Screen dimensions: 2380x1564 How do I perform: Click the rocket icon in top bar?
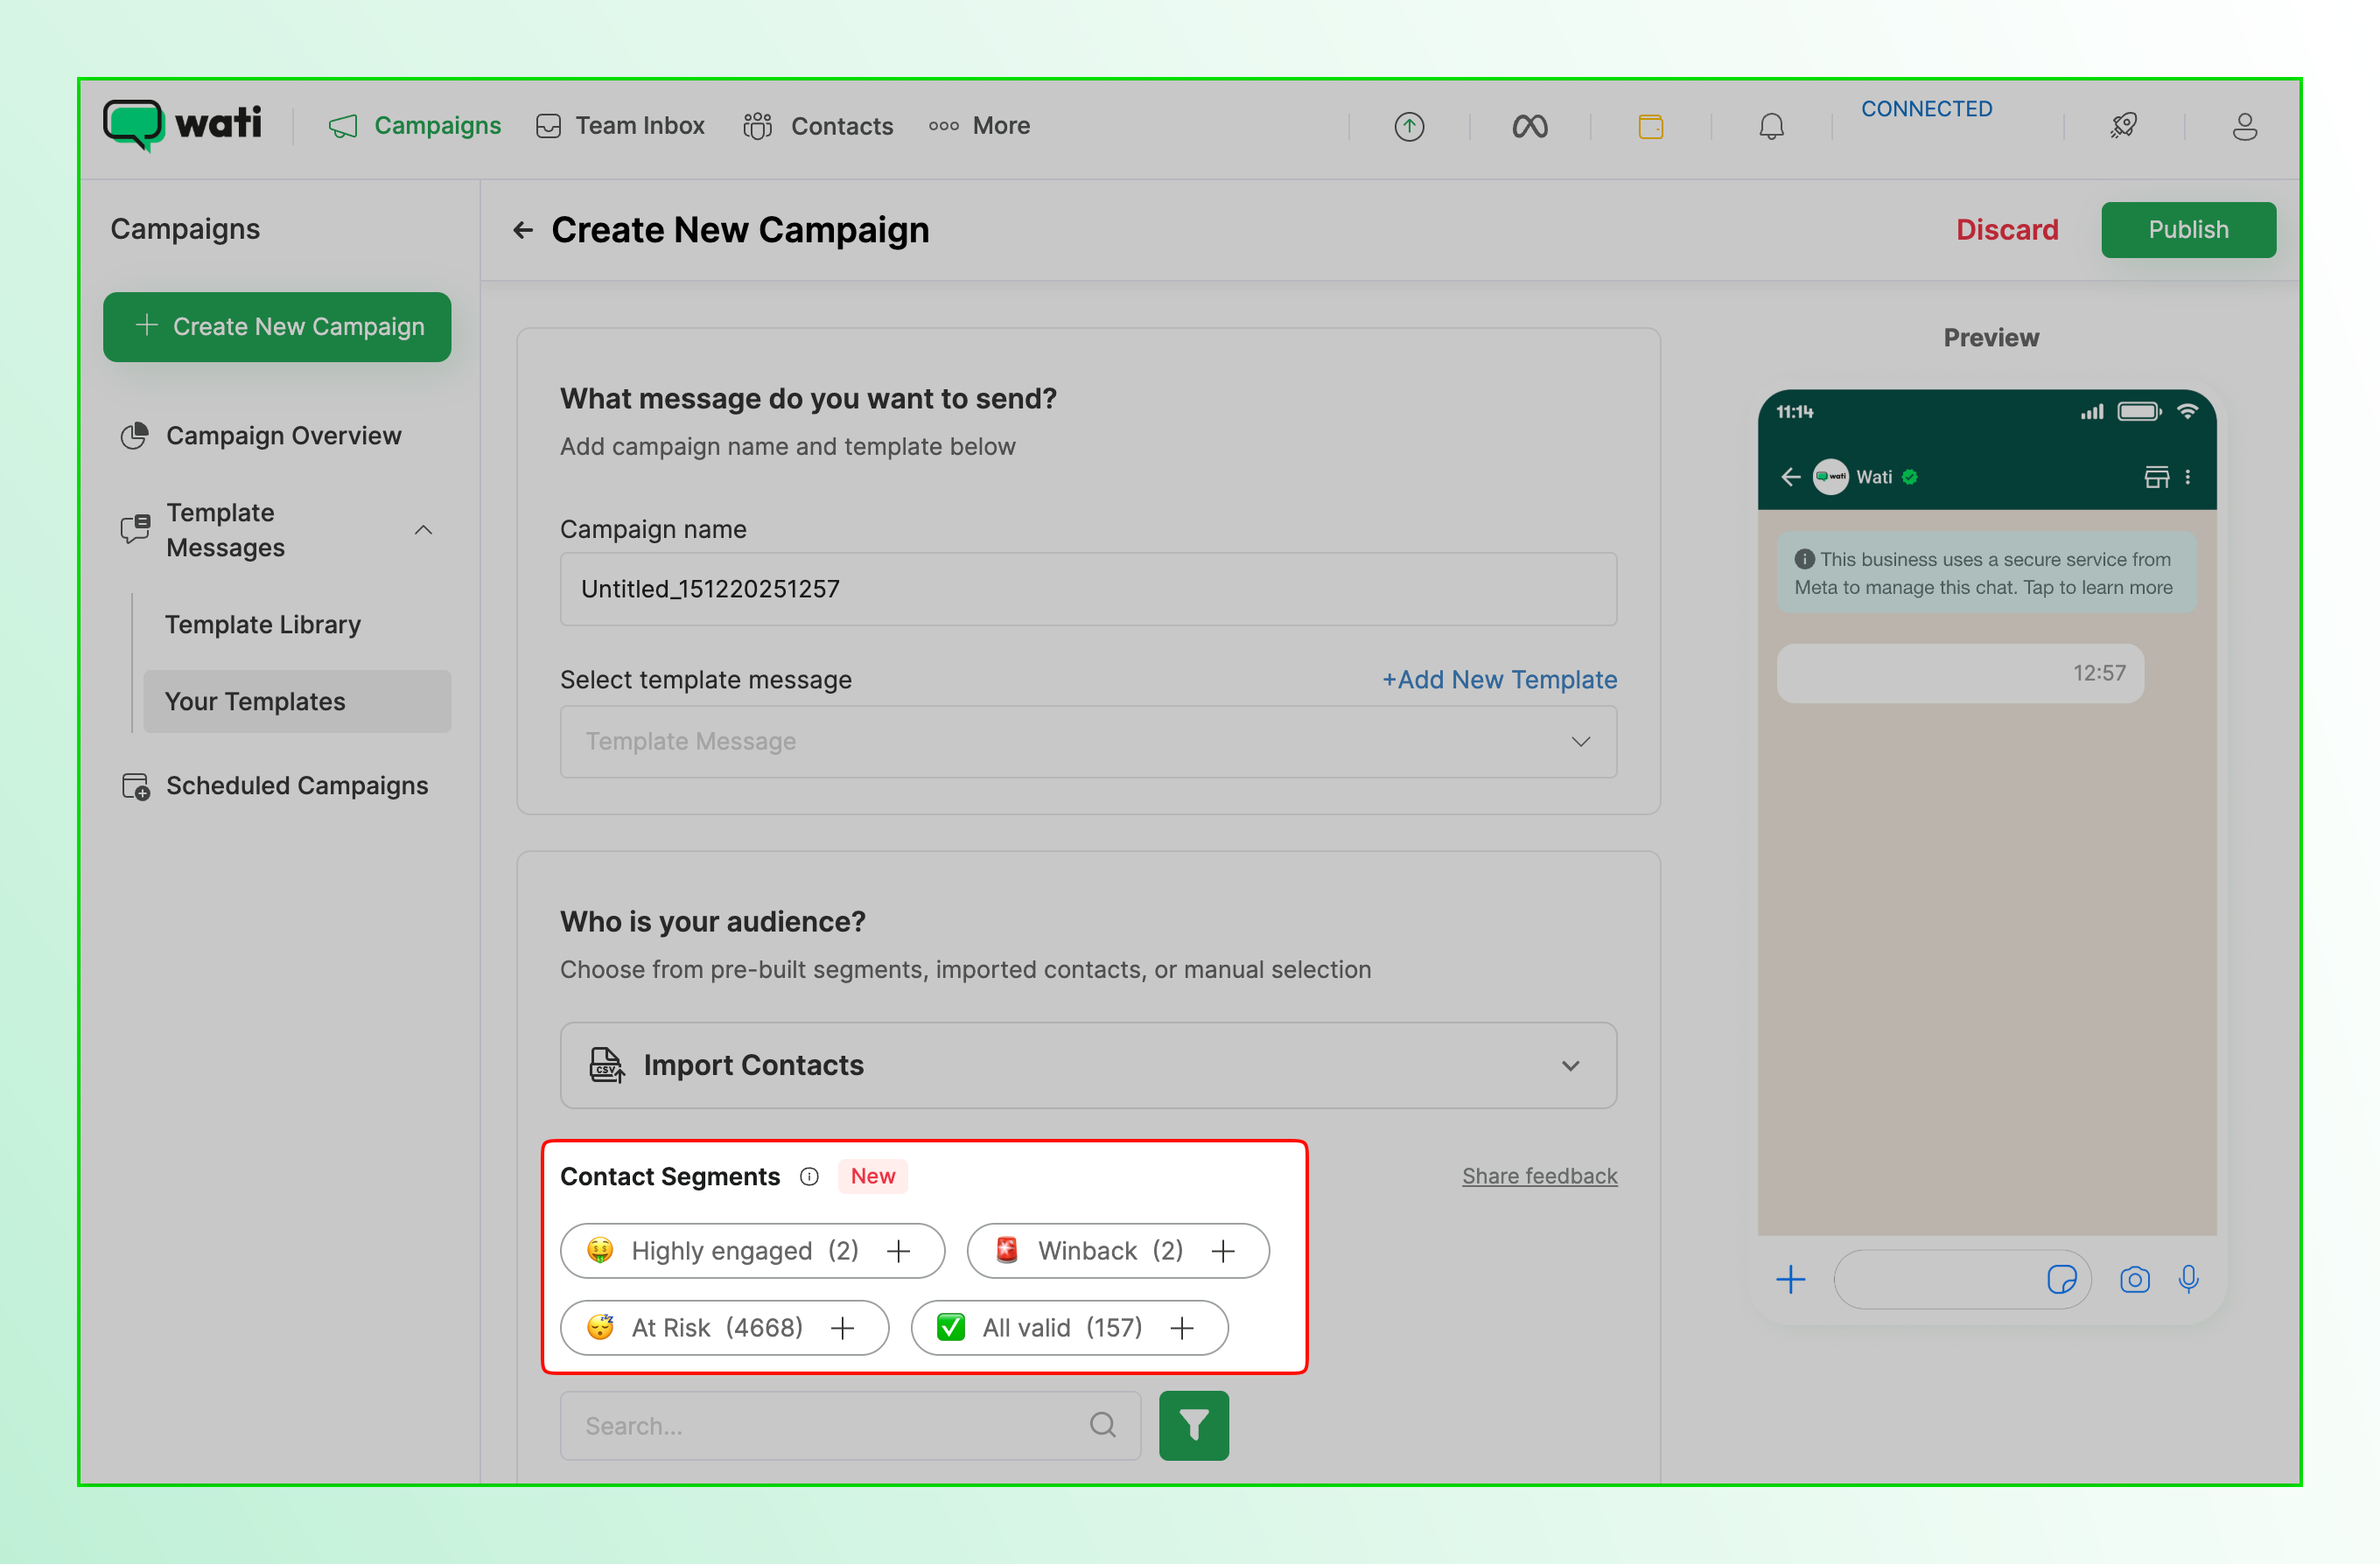[x=2124, y=127]
